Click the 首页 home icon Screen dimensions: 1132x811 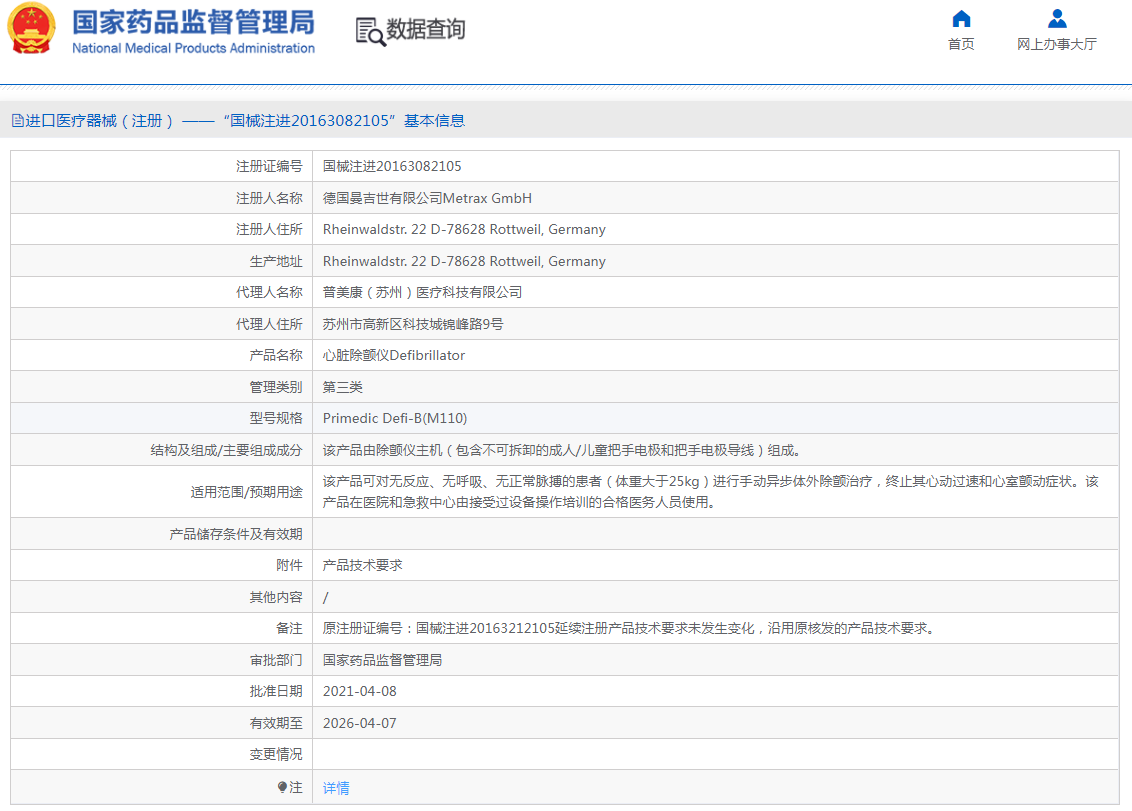coord(960,17)
